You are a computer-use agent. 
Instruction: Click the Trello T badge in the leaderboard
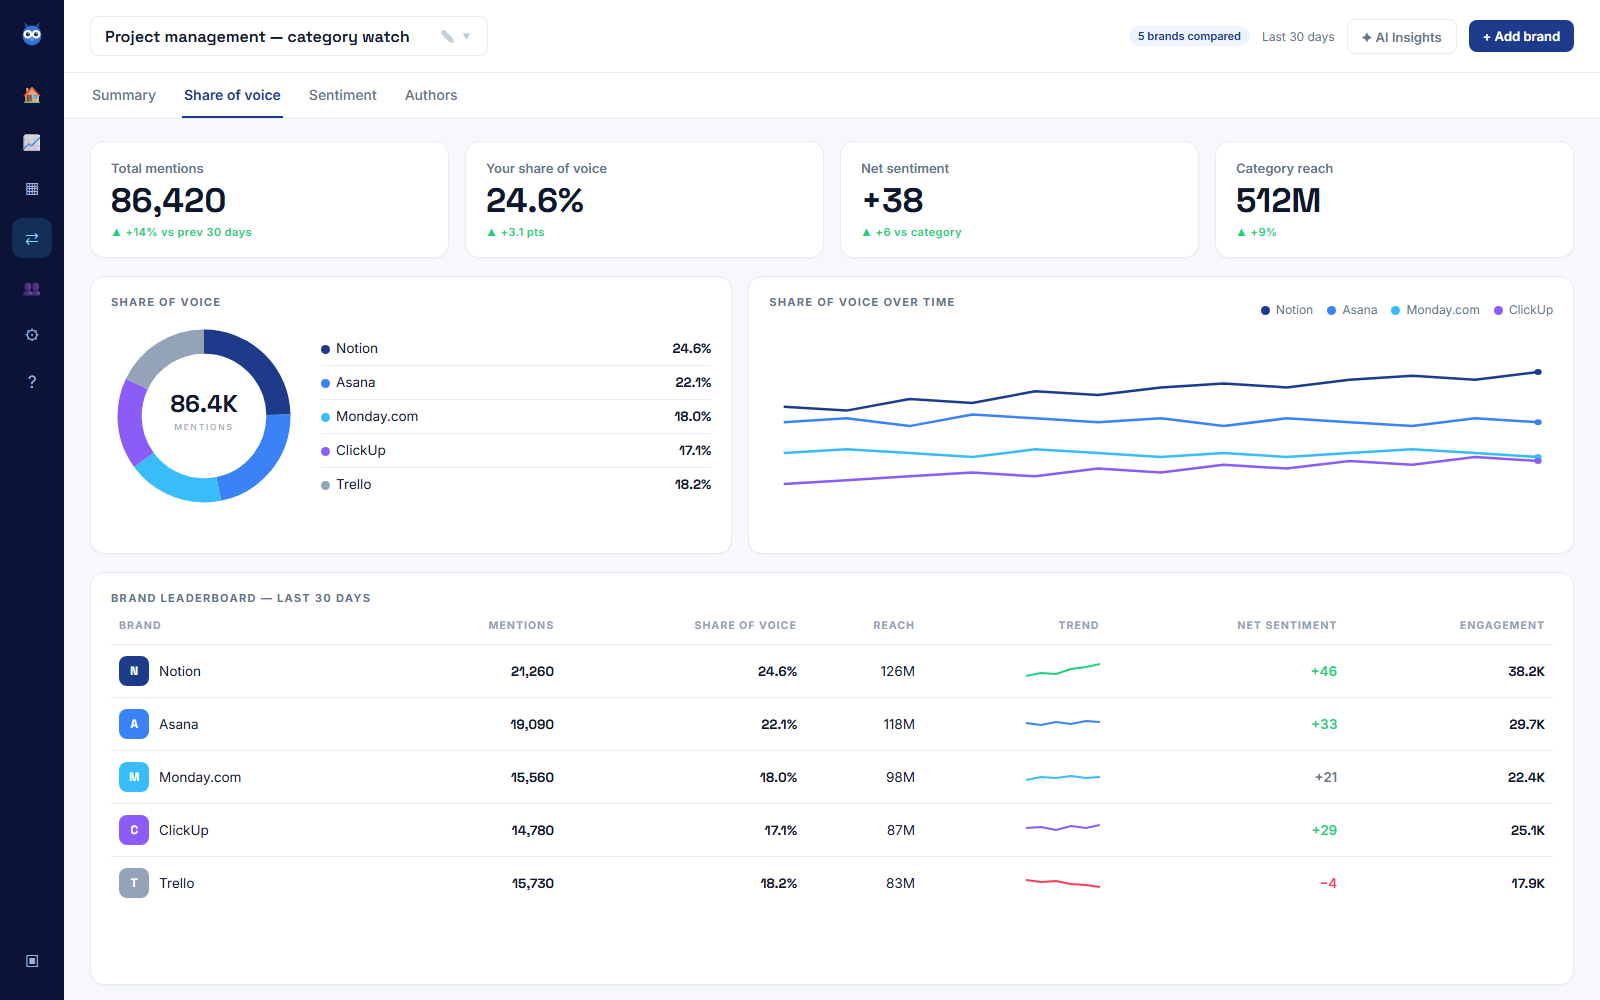coord(134,883)
